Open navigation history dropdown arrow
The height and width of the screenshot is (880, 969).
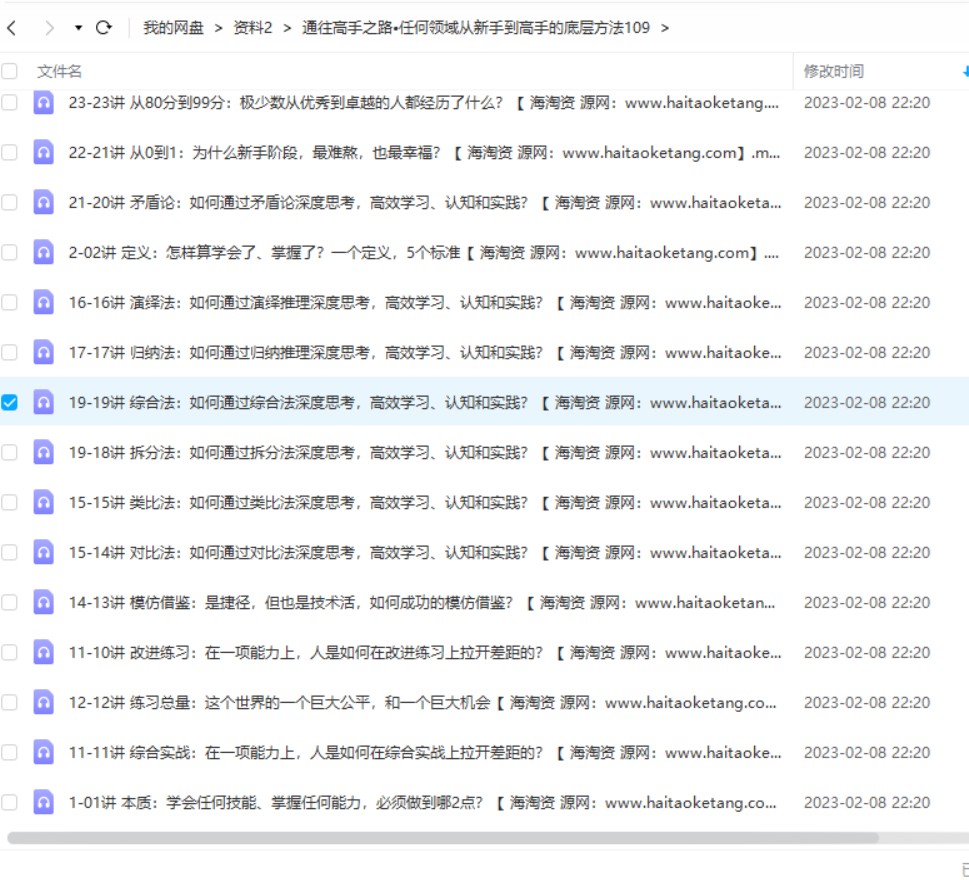78,28
